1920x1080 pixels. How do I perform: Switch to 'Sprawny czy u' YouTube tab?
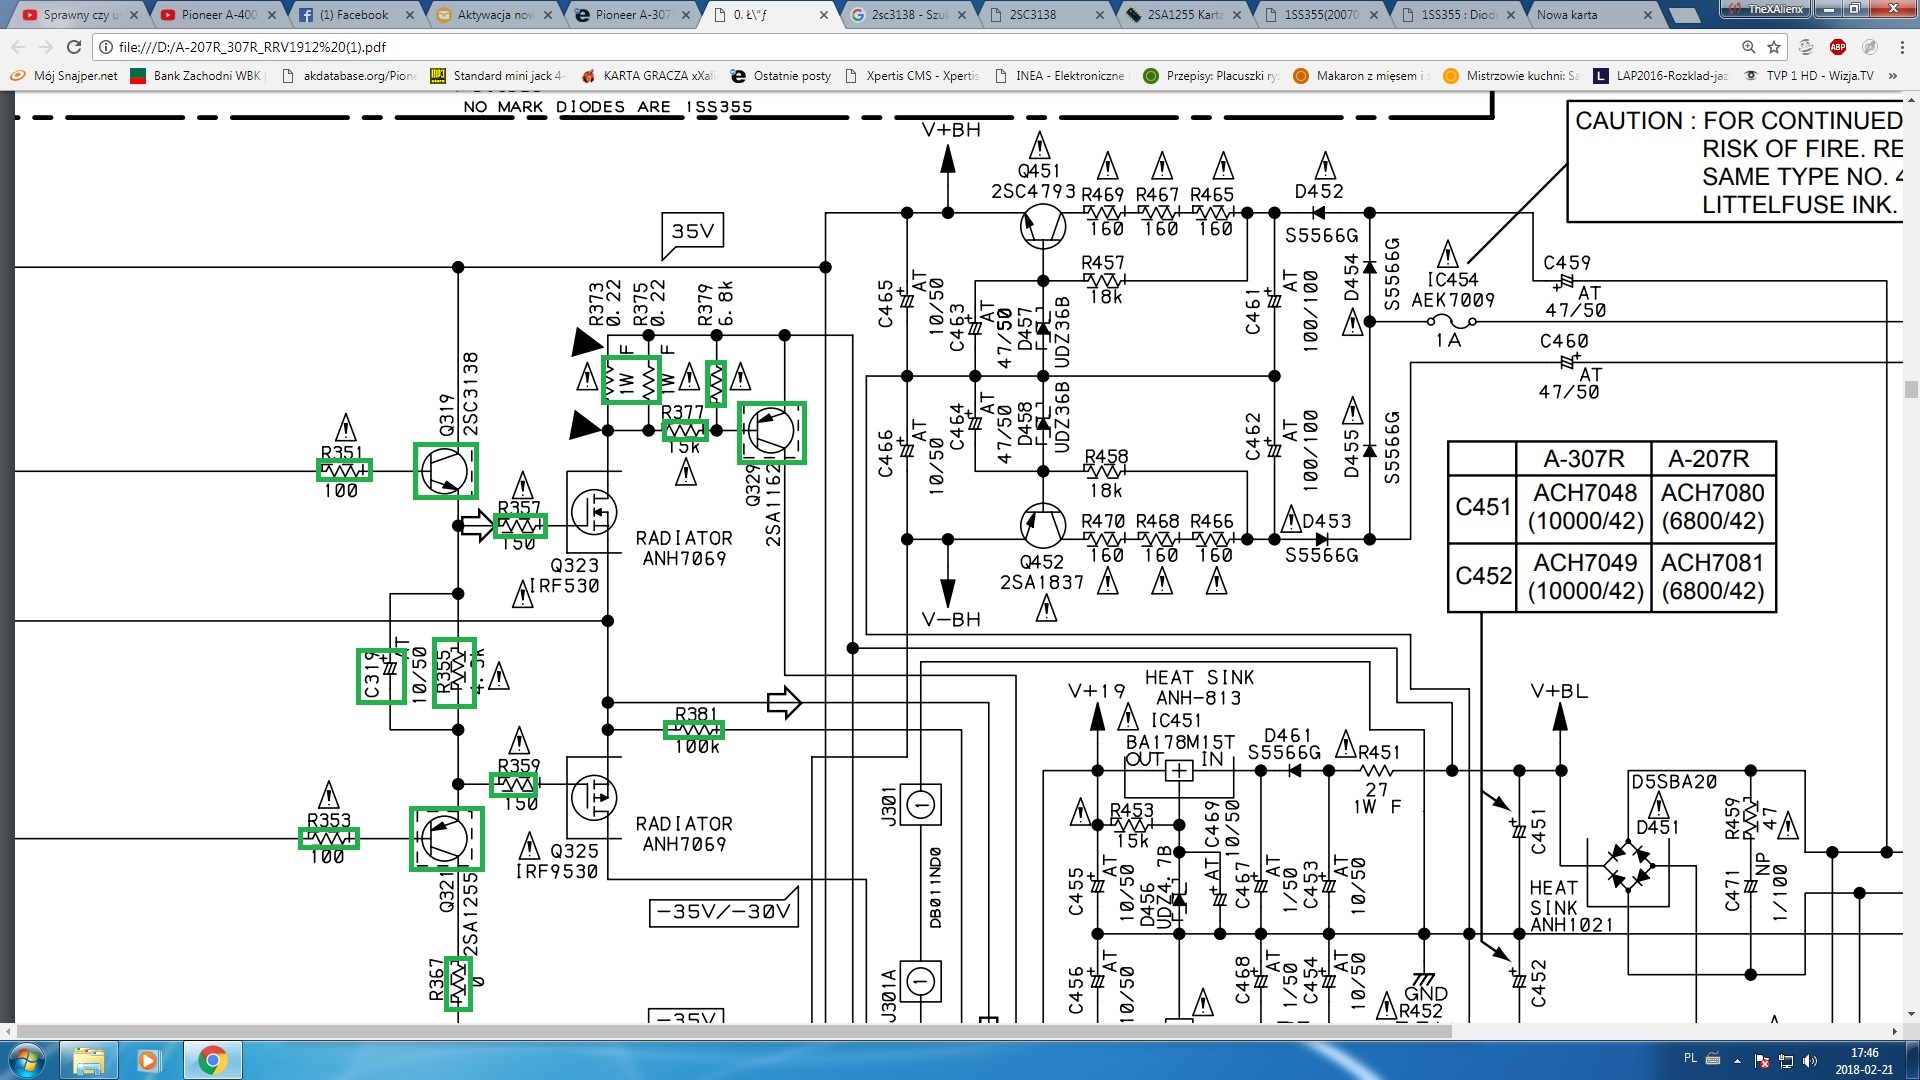[x=76, y=15]
